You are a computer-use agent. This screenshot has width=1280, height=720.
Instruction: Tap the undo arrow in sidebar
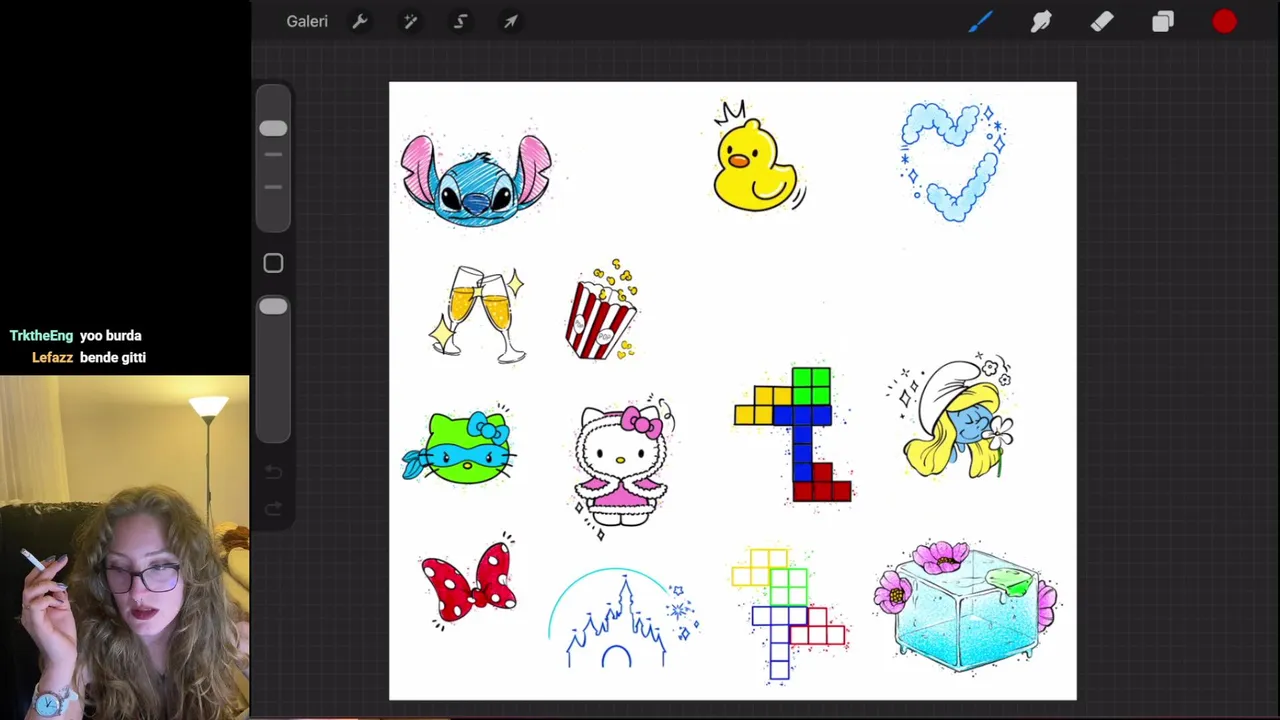273,472
